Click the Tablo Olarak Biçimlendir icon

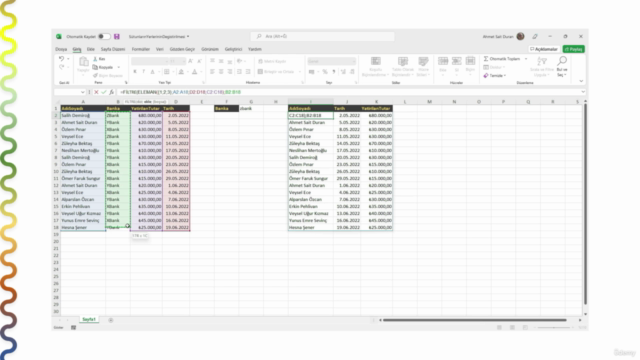(x=403, y=61)
